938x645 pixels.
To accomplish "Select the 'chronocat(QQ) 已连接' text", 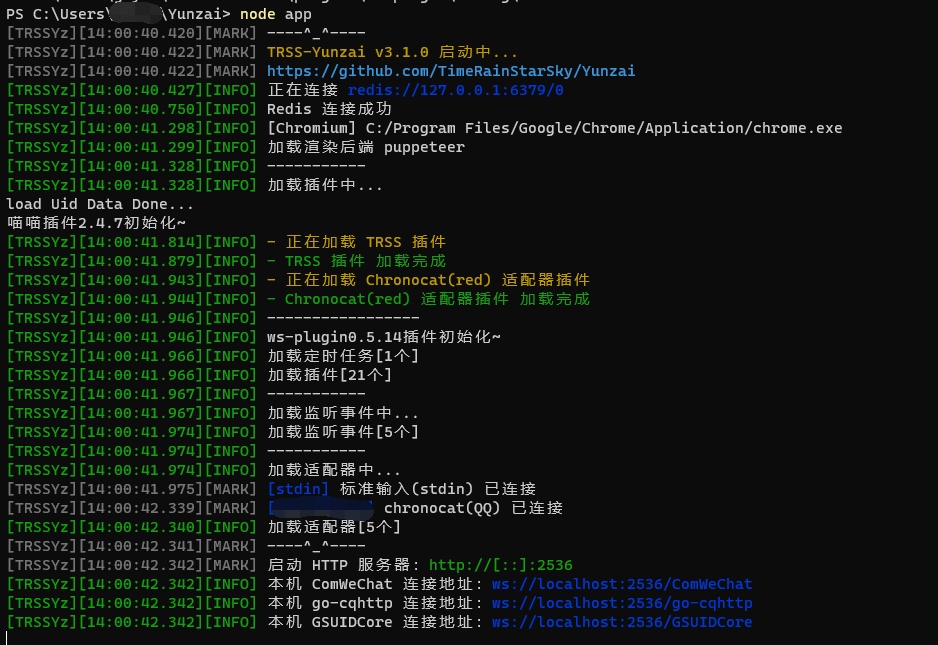I will pyautogui.click(x=473, y=509).
